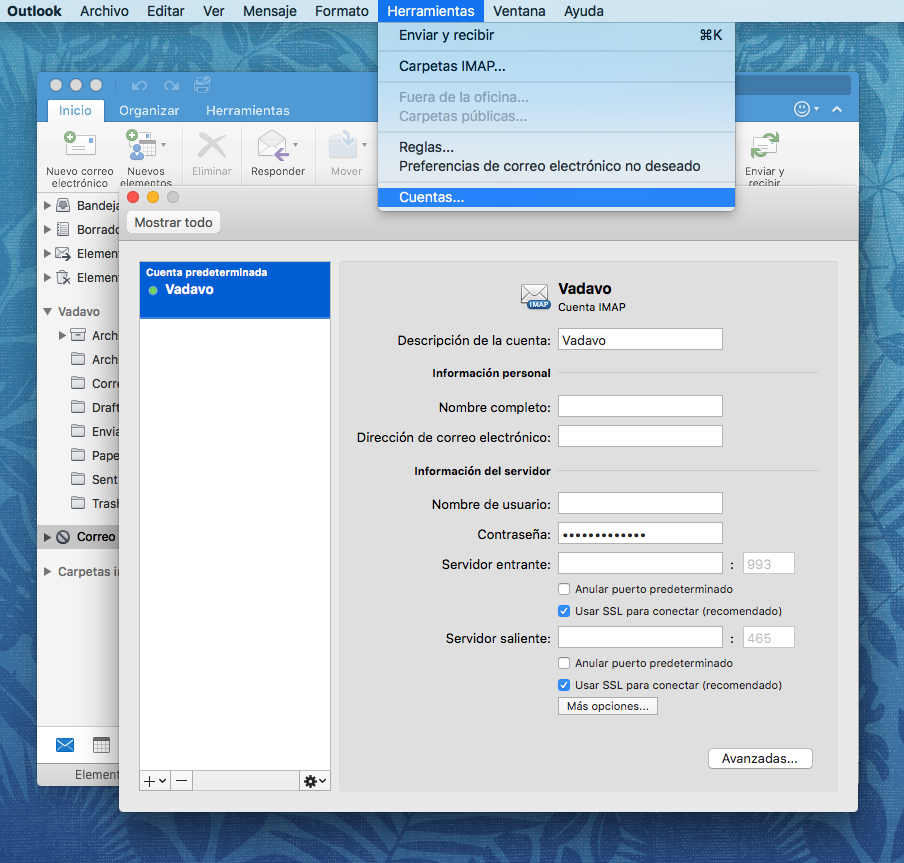Click the Nombre de usuario field
Screen dimensions: 904x863
point(640,503)
